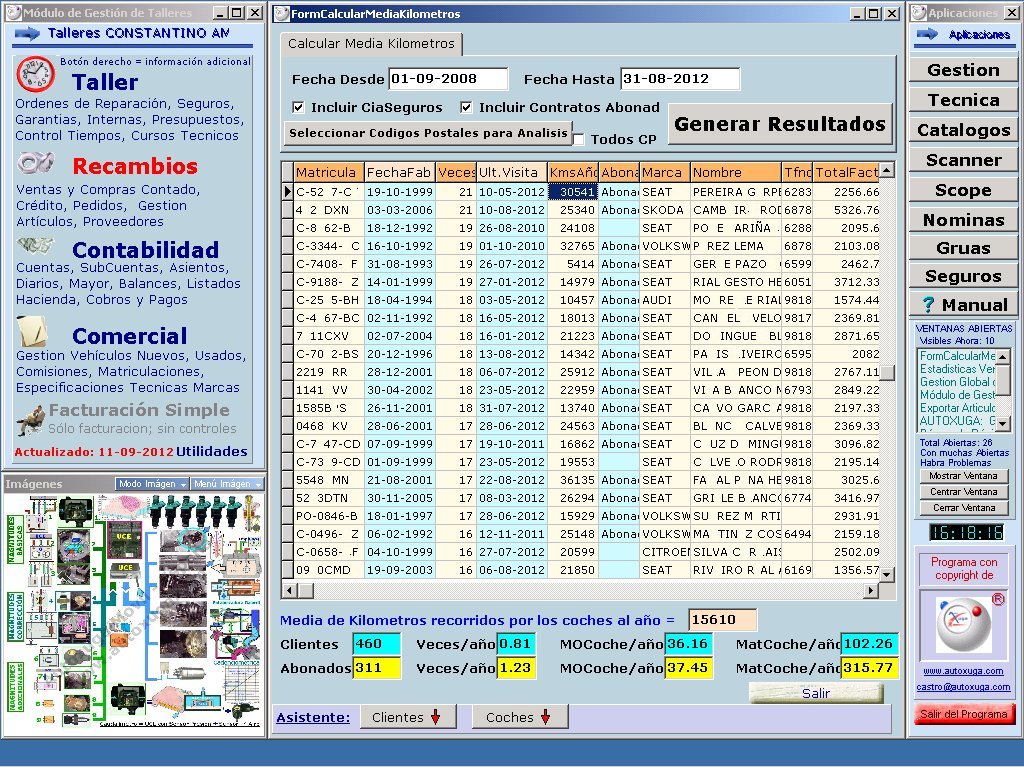Click Centrar Ventana button
1024x768 pixels.
(963, 492)
